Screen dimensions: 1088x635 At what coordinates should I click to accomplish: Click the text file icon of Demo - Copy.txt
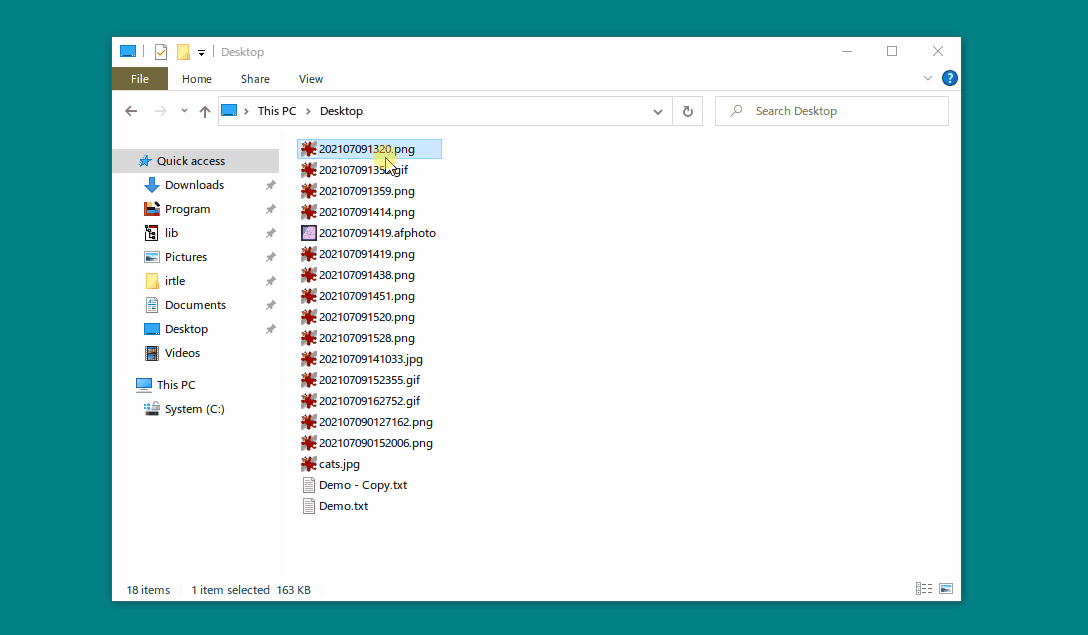(309, 485)
